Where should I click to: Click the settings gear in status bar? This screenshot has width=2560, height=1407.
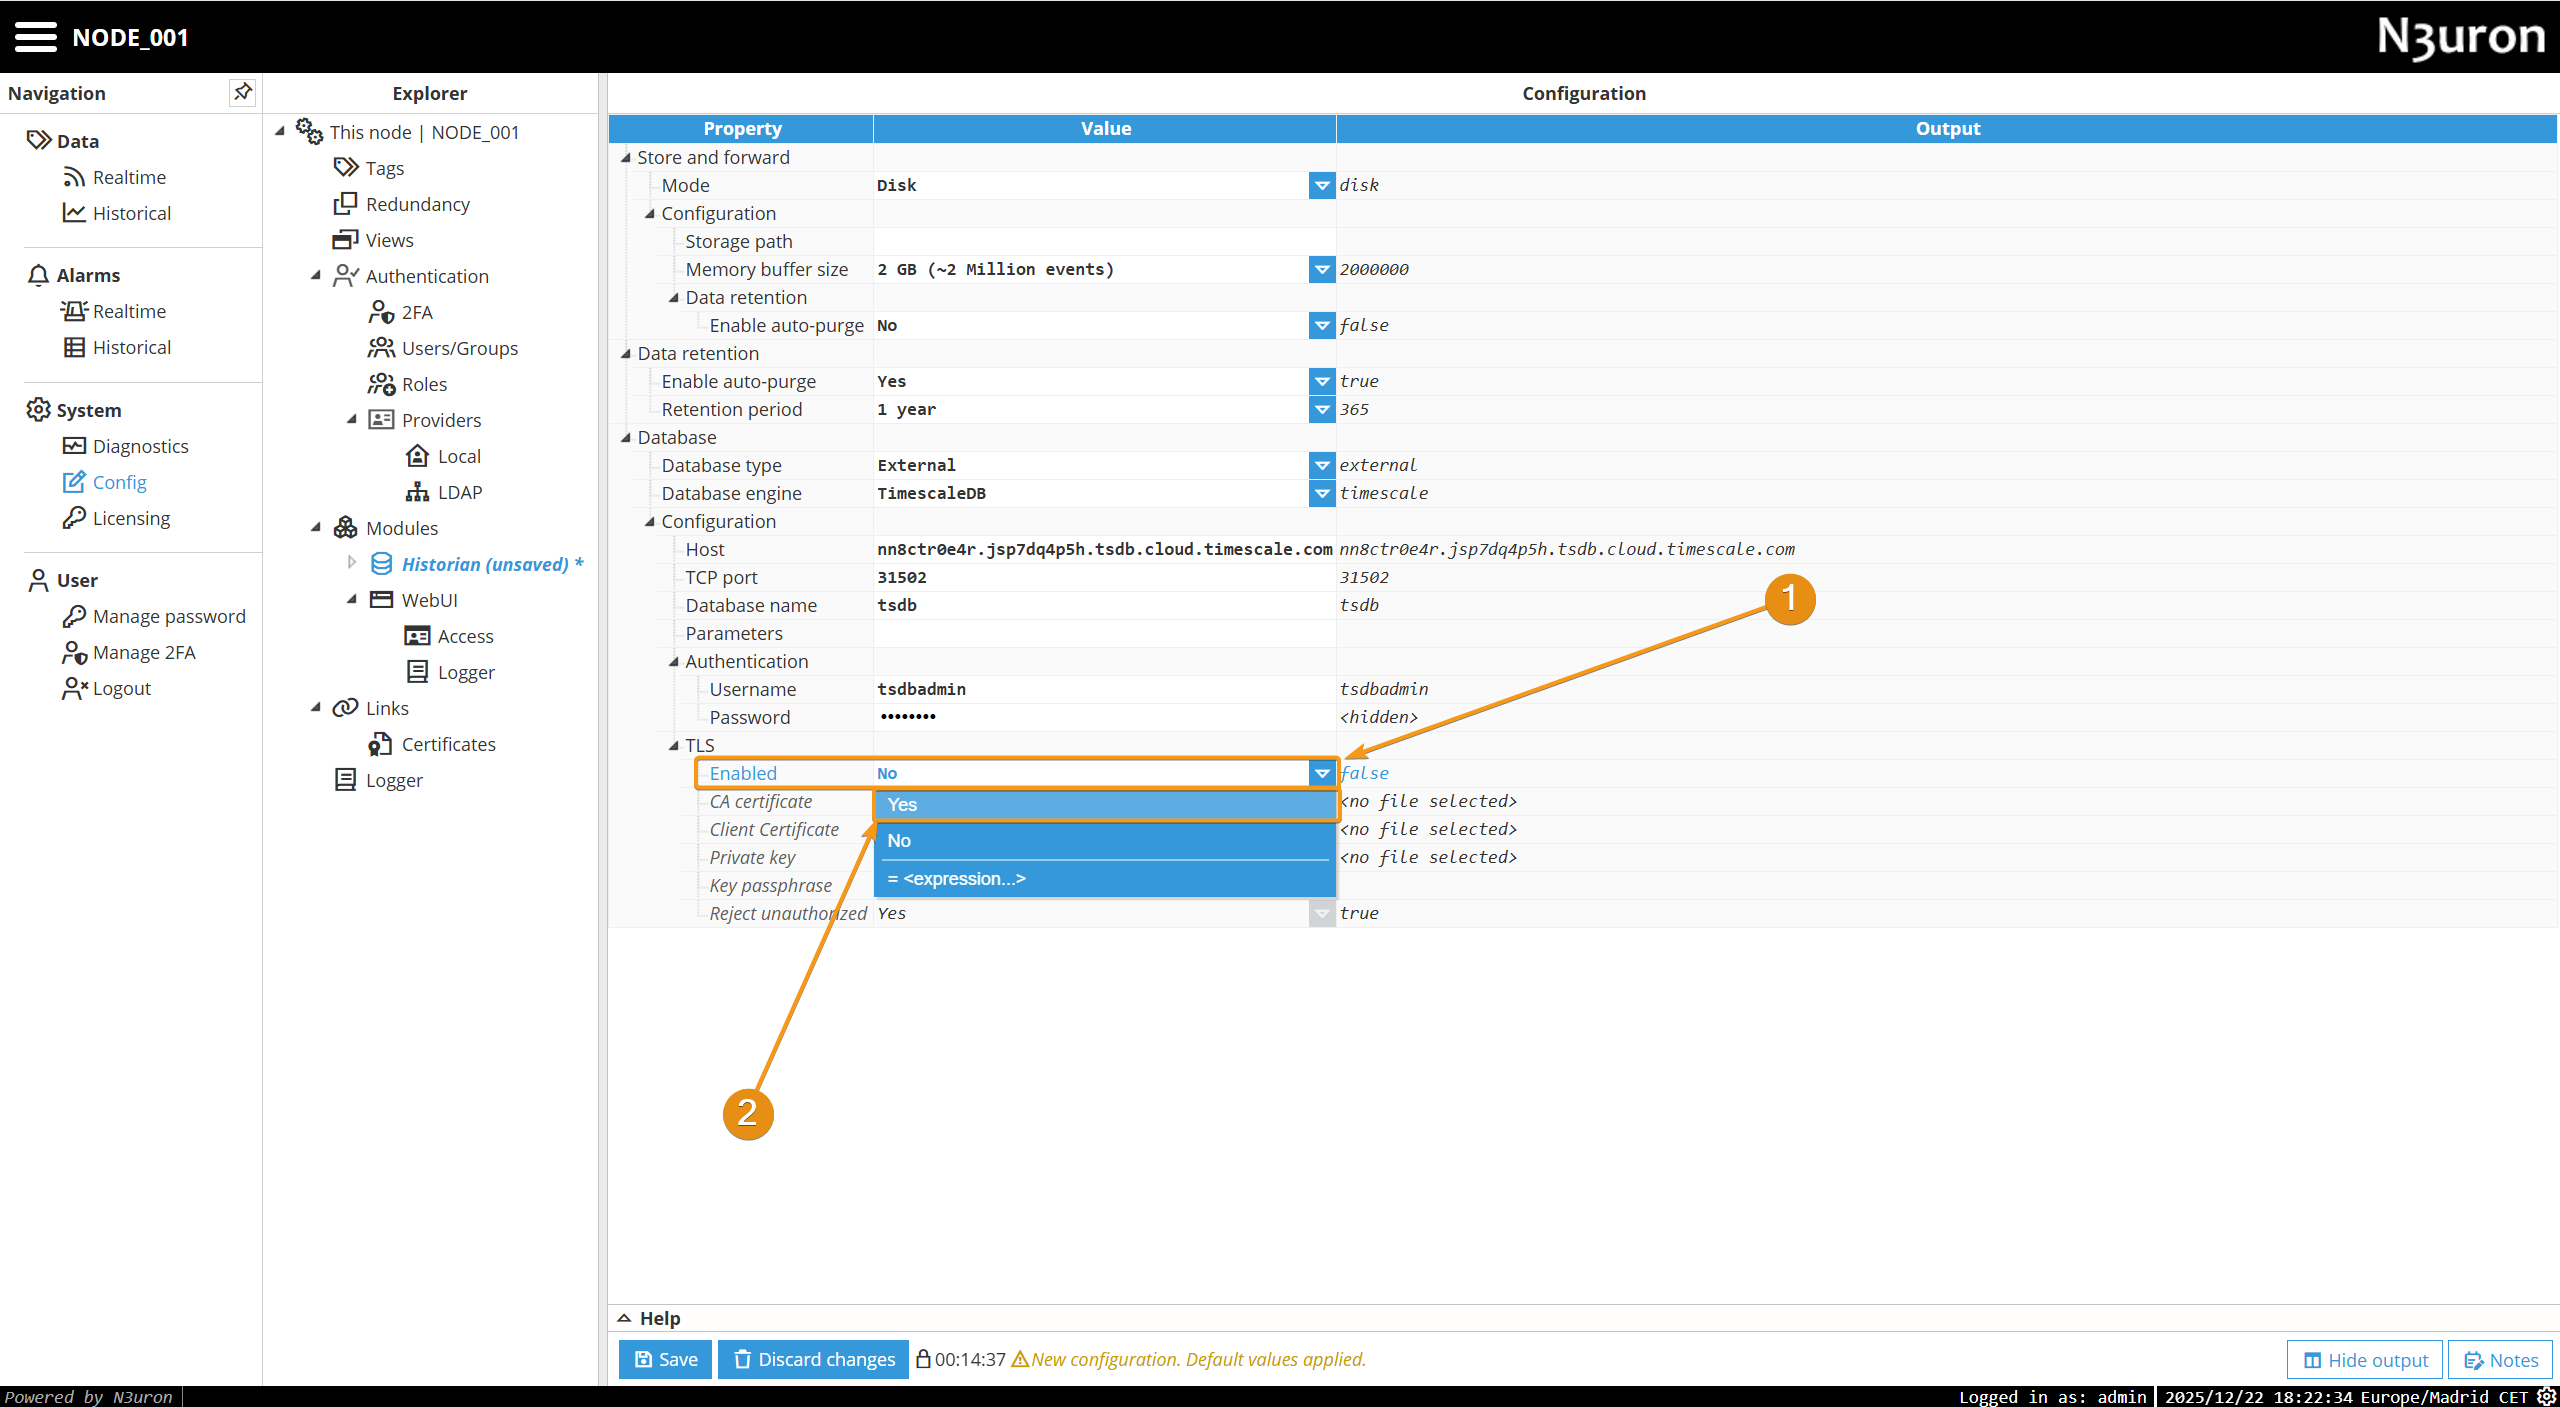(2546, 1397)
